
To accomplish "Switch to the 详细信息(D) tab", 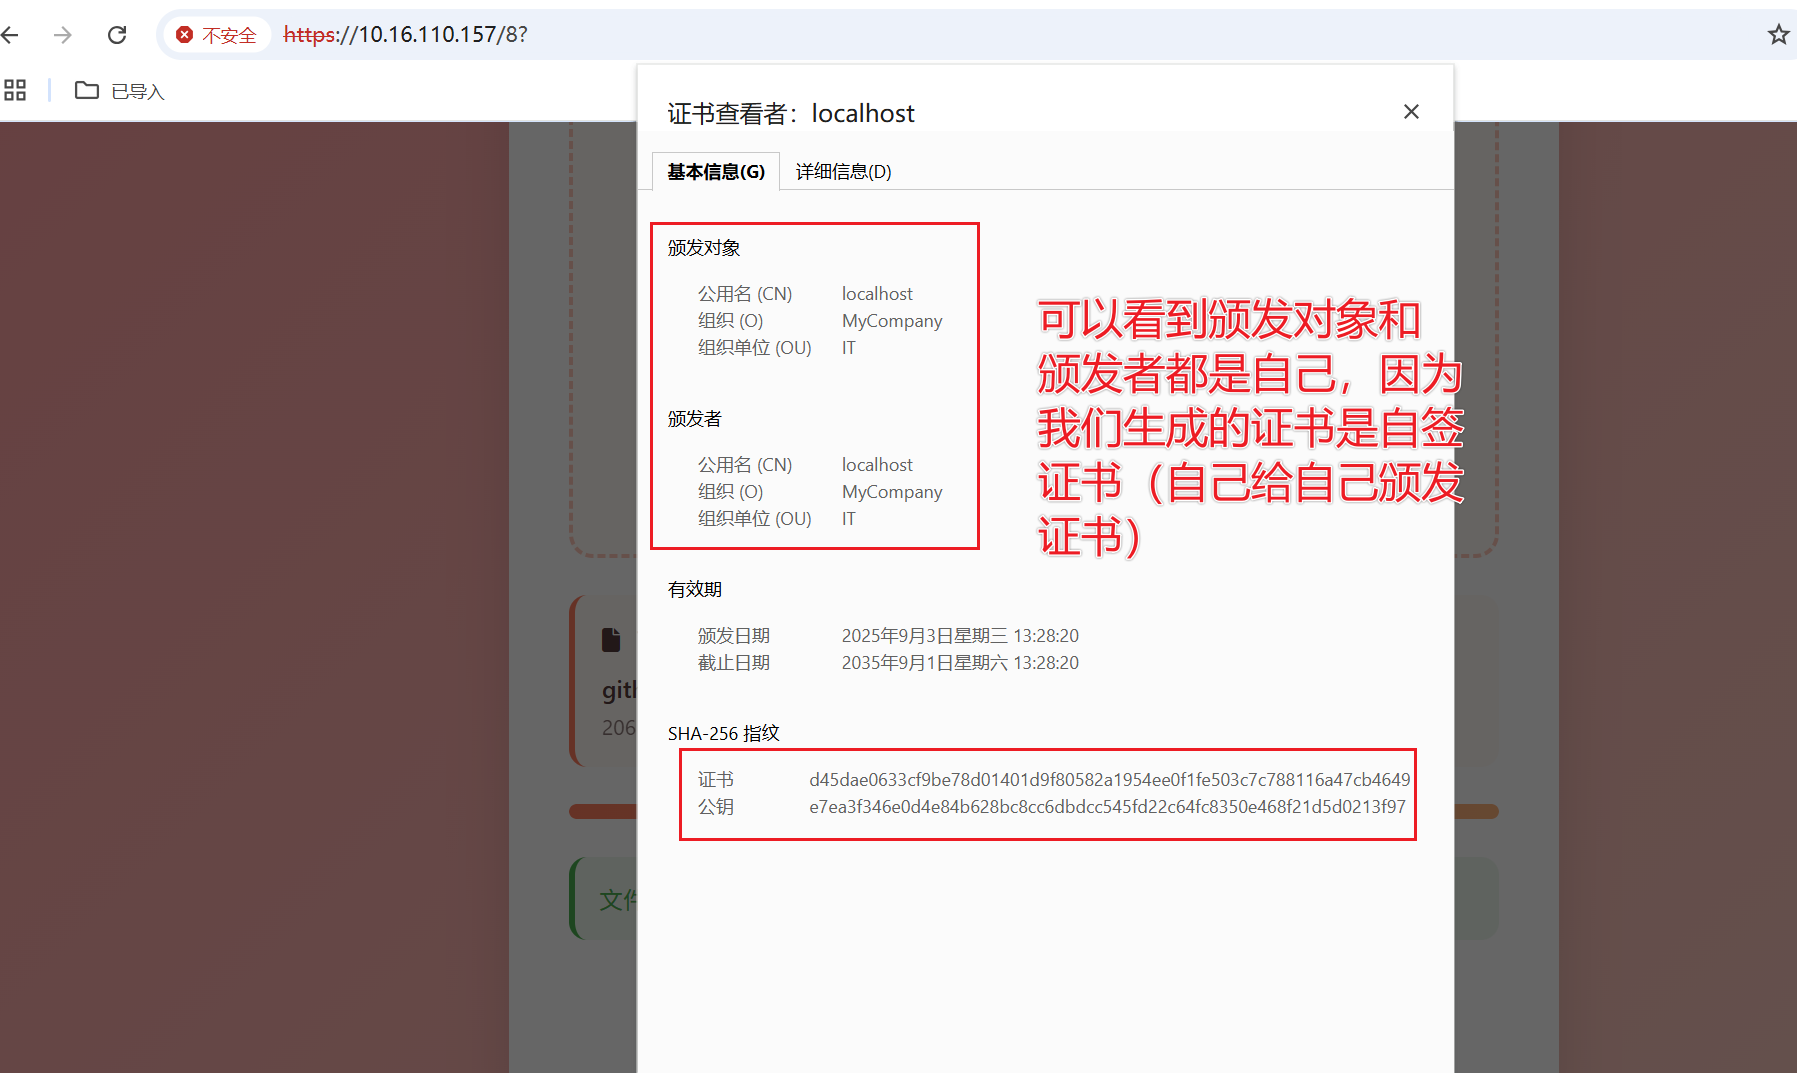I will tap(843, 172).
